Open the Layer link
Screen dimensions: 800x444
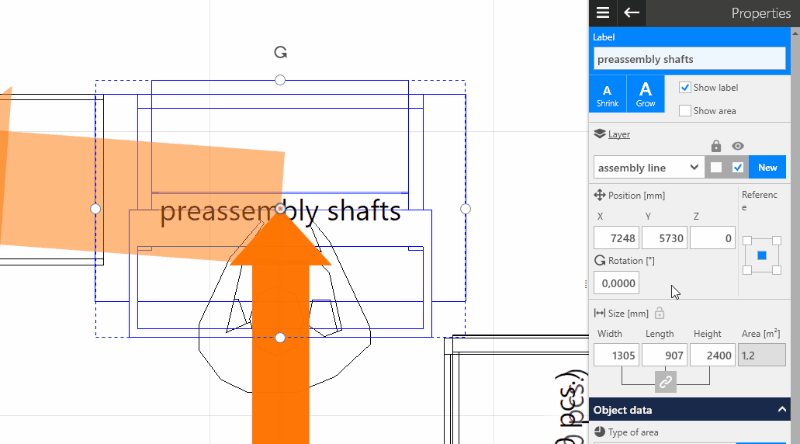619,134
